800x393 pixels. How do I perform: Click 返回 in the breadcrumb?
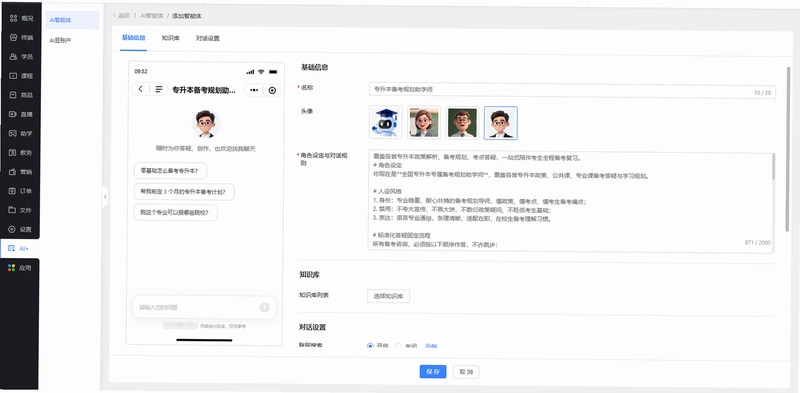pyautogui.click(x=121, y=16)
